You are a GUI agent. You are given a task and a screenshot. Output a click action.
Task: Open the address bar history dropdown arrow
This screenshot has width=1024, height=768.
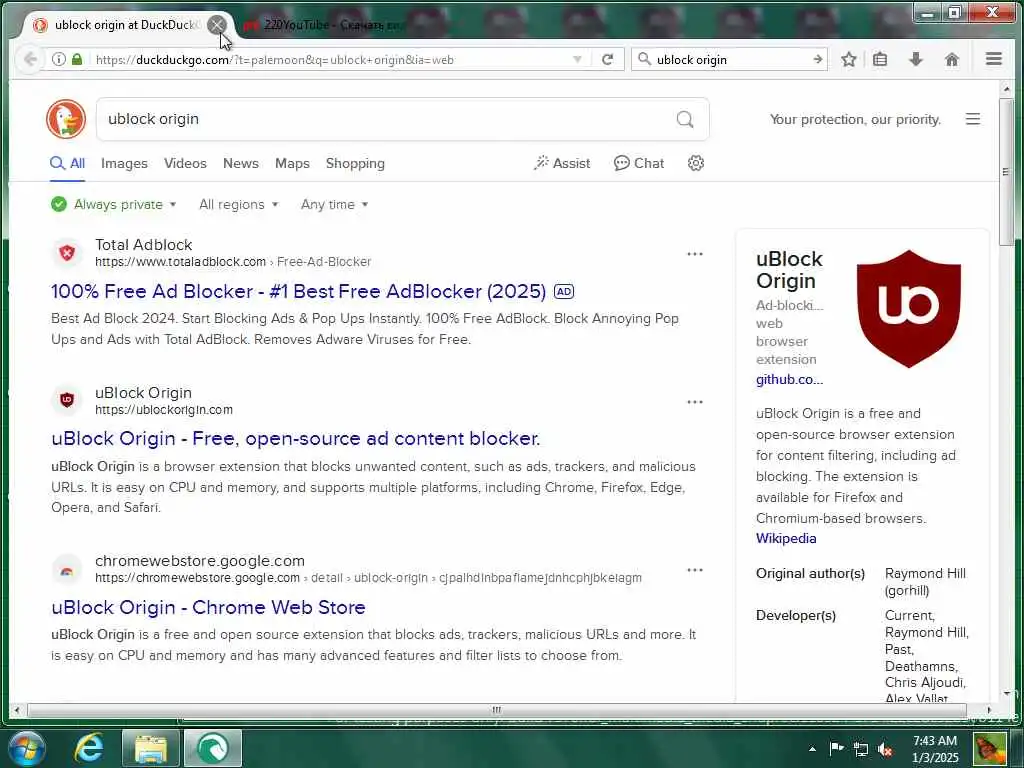pos(577,59)
